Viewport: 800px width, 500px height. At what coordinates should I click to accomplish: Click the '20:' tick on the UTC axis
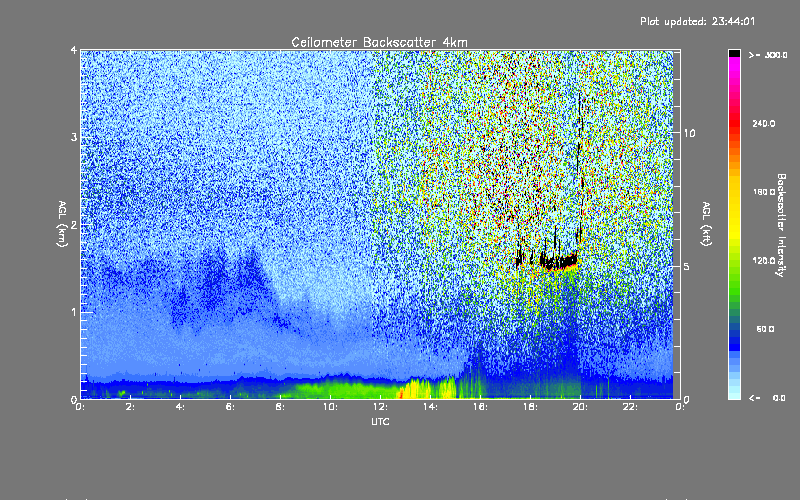pos(580,407)
